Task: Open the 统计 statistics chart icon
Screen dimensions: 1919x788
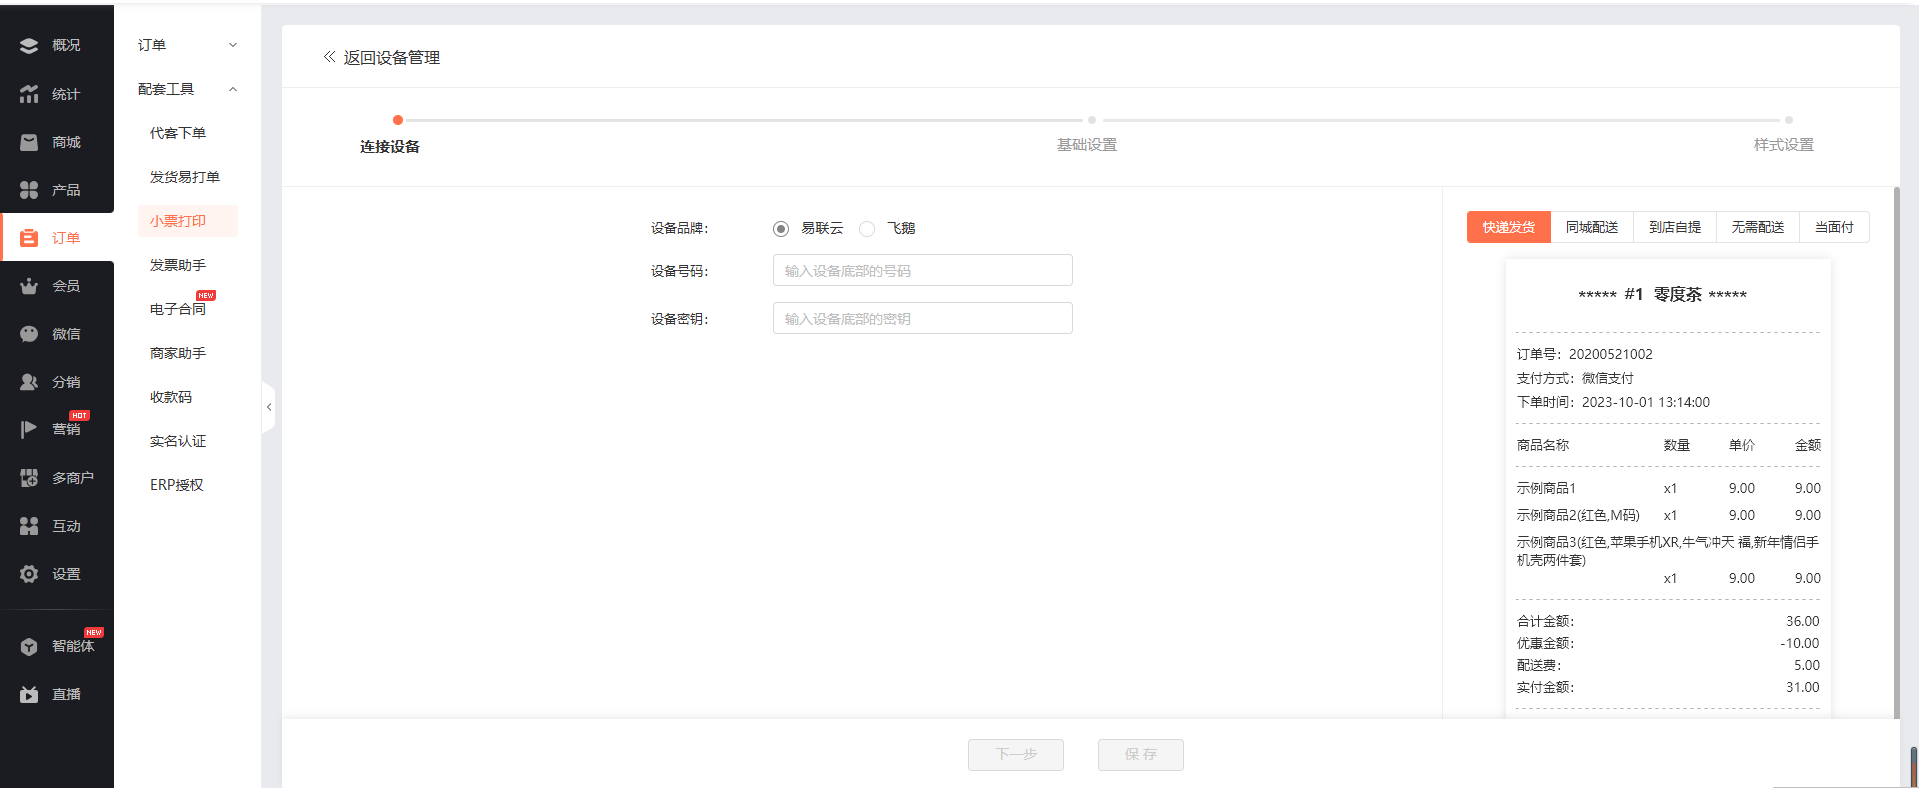Action: pos(29,94)
